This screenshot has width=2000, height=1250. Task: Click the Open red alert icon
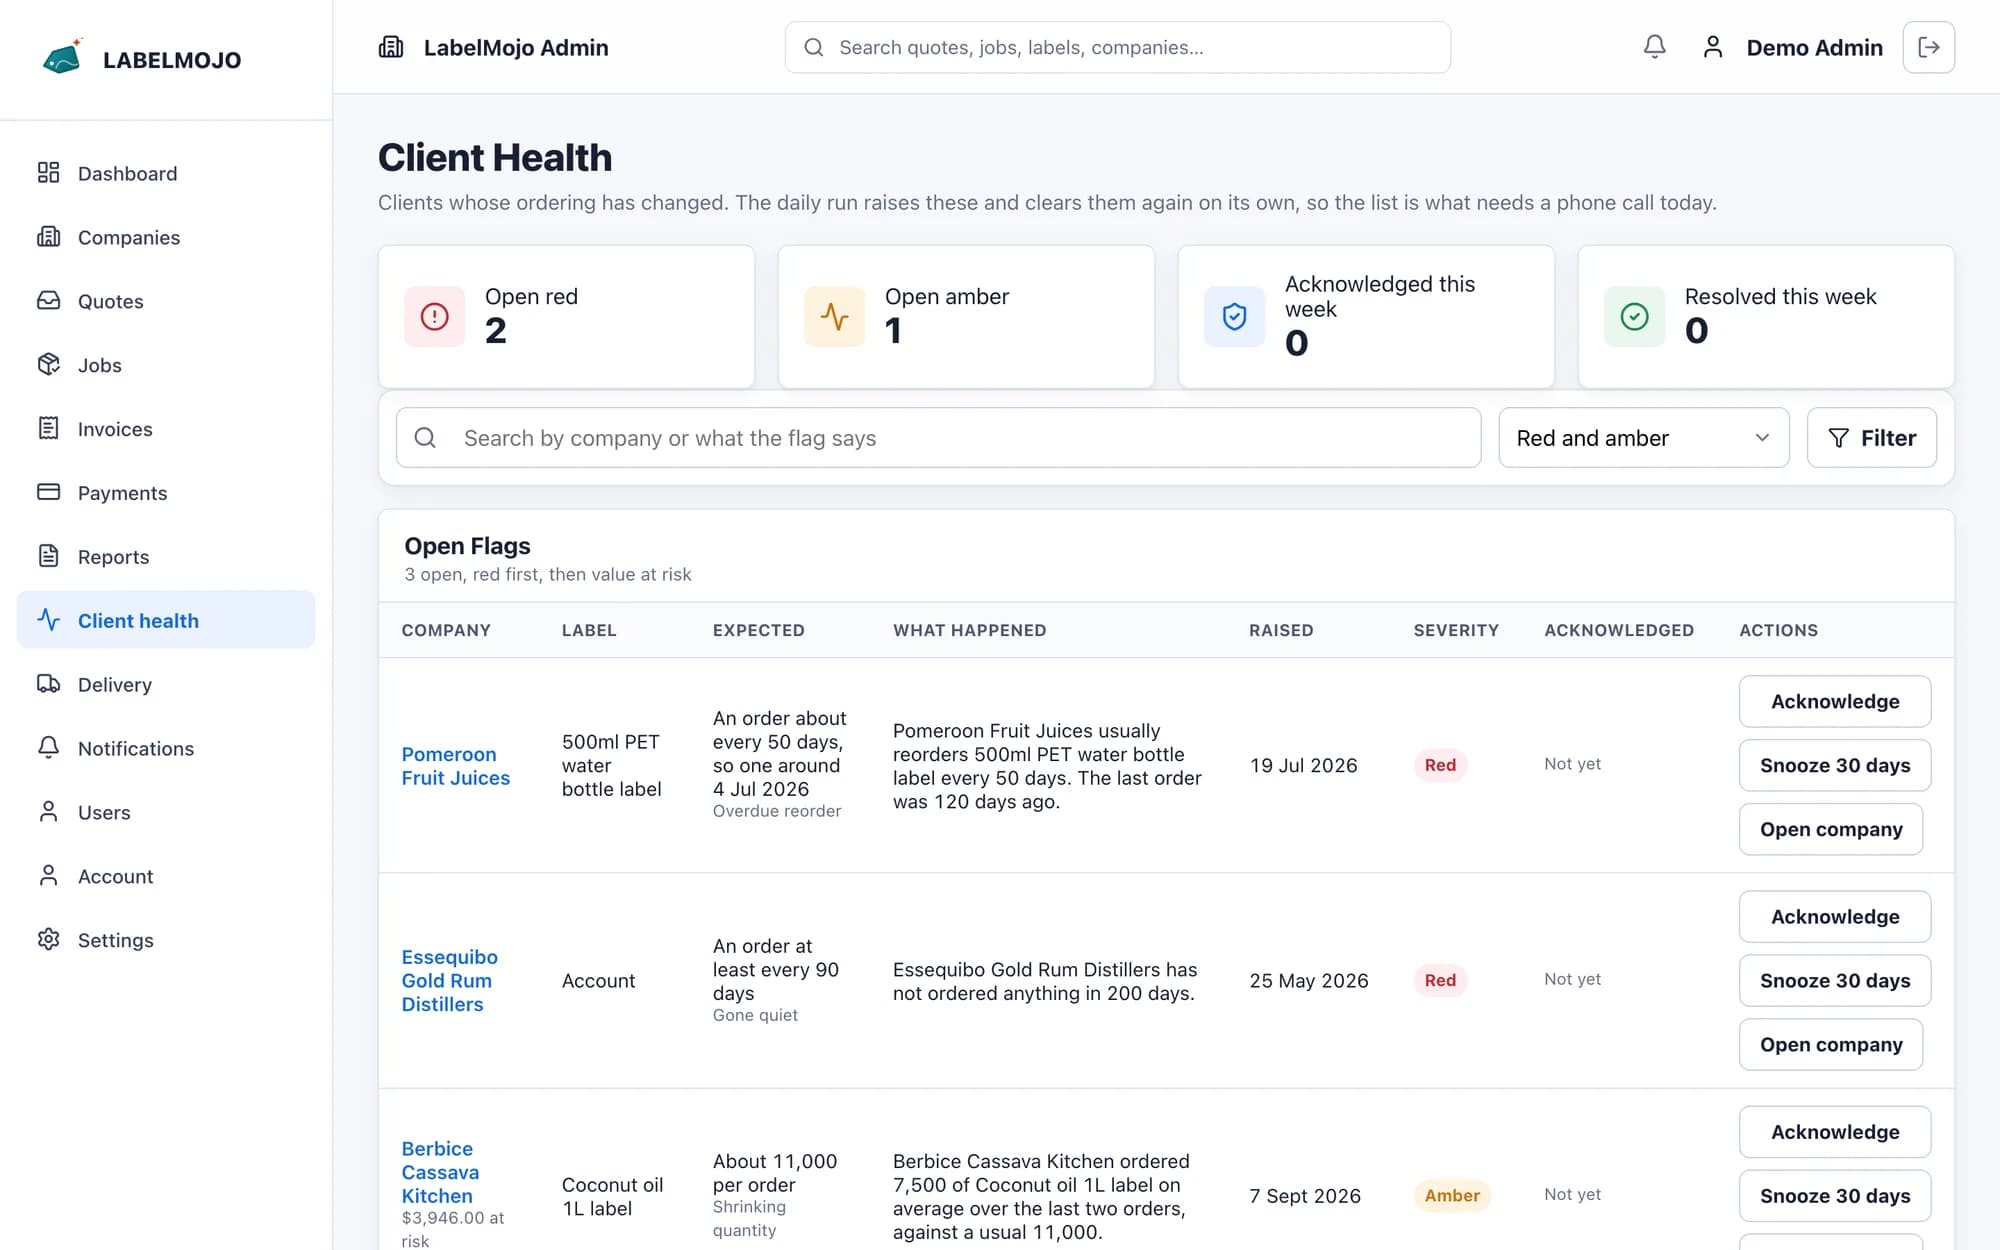434,316
